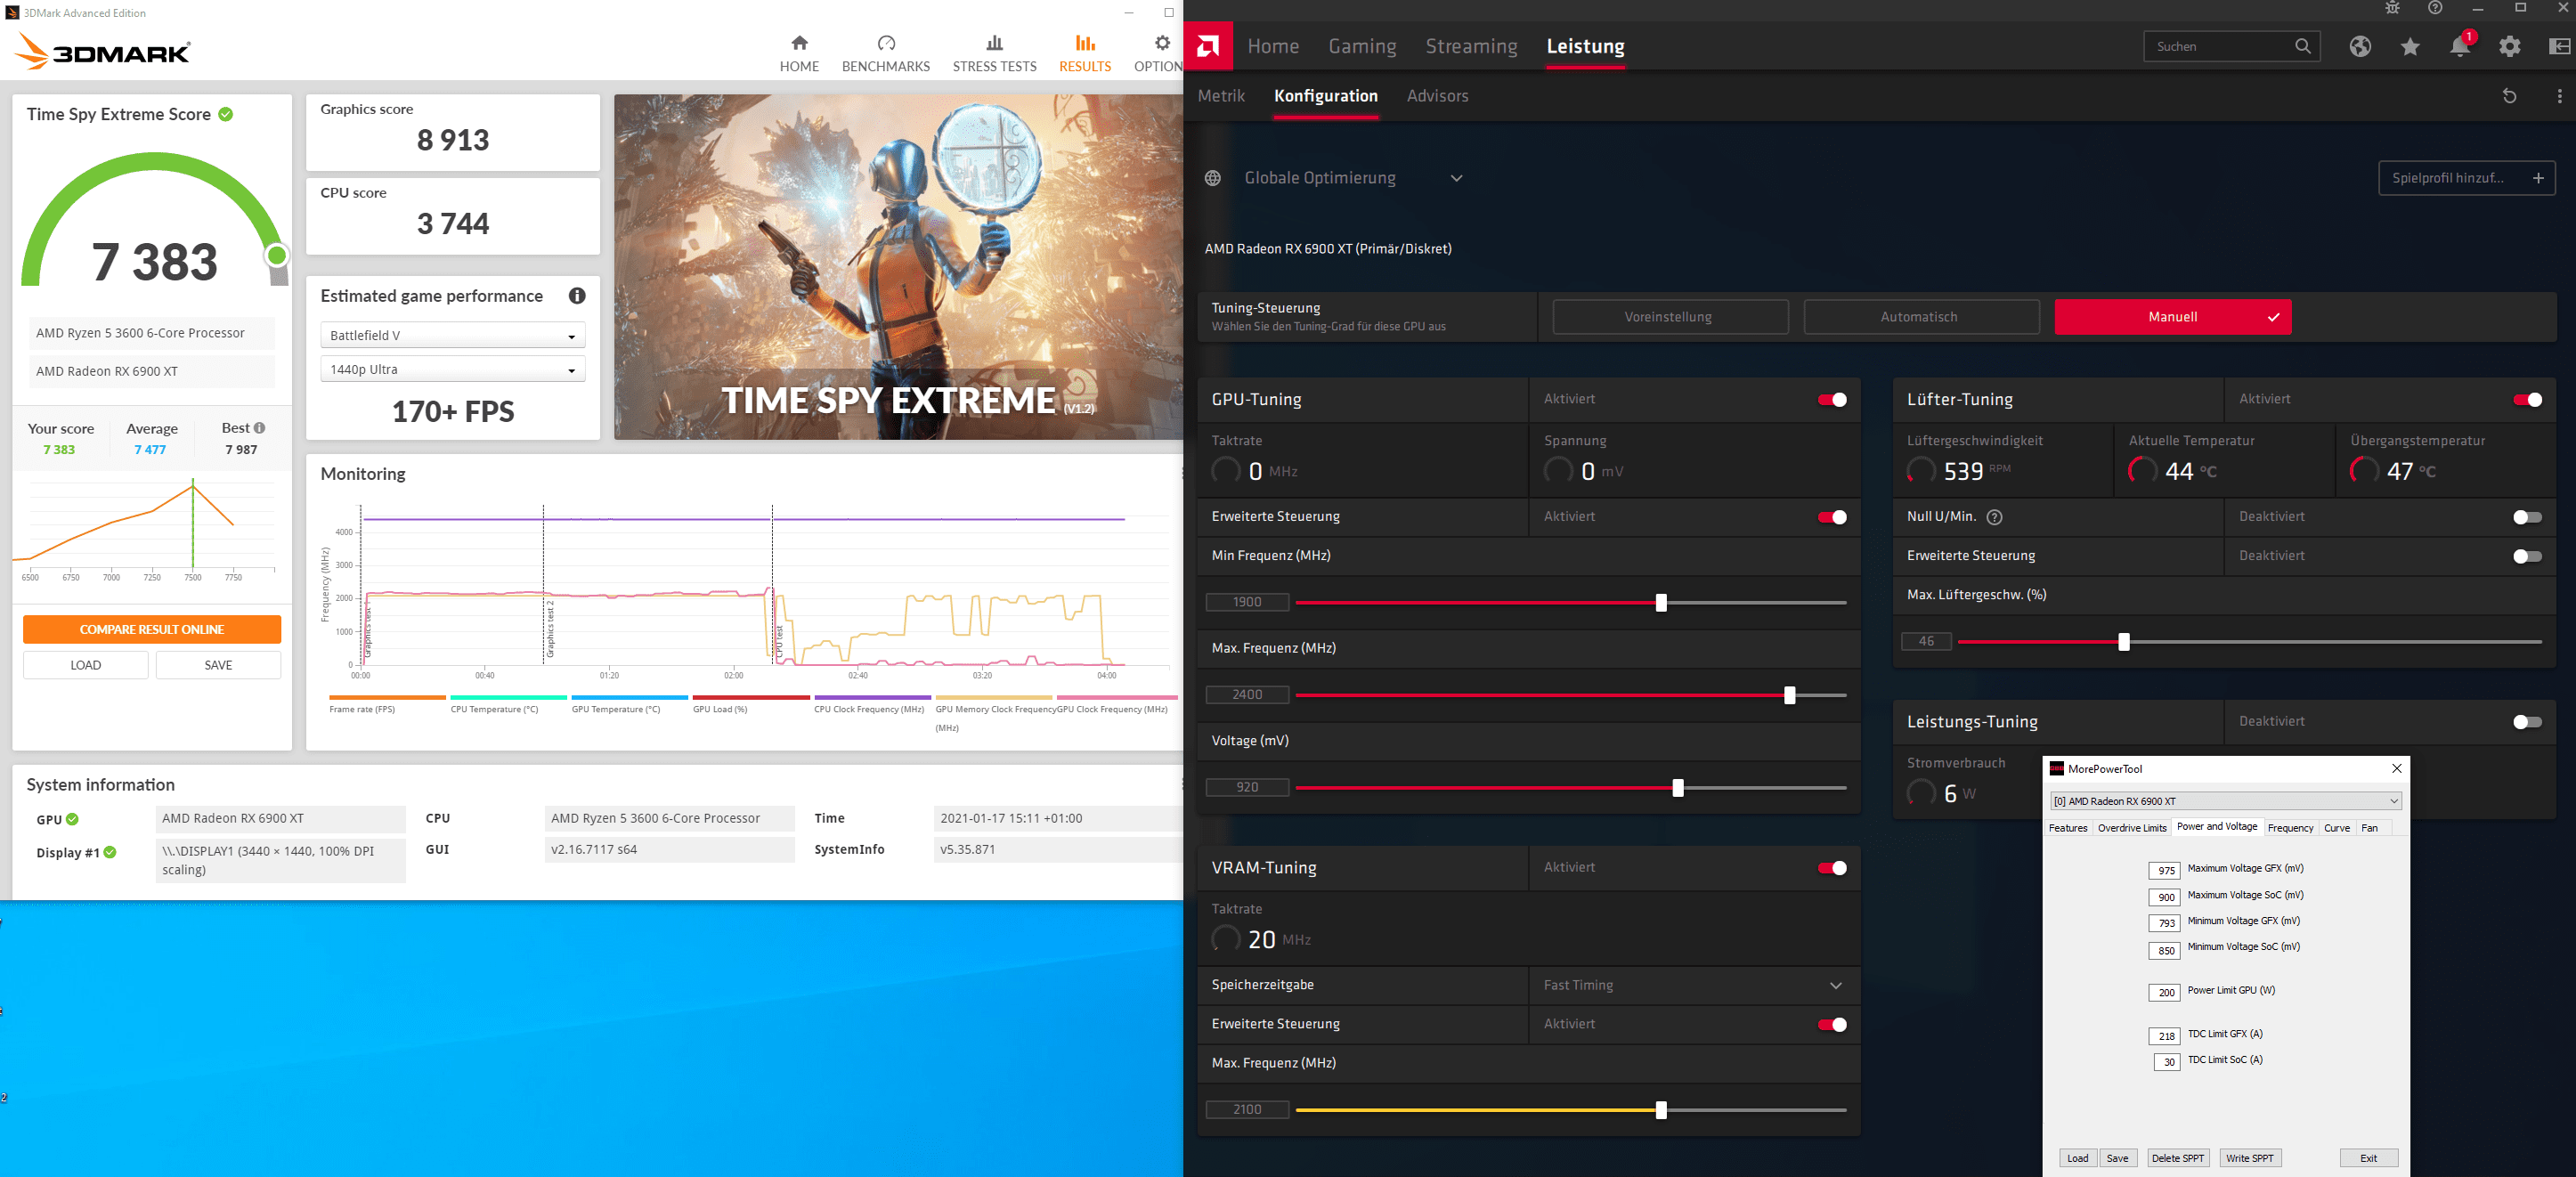Screen dimensions: 2576x1177
Task: Click the Estimated game performance info icon
Action: click(x=577, y=296)
